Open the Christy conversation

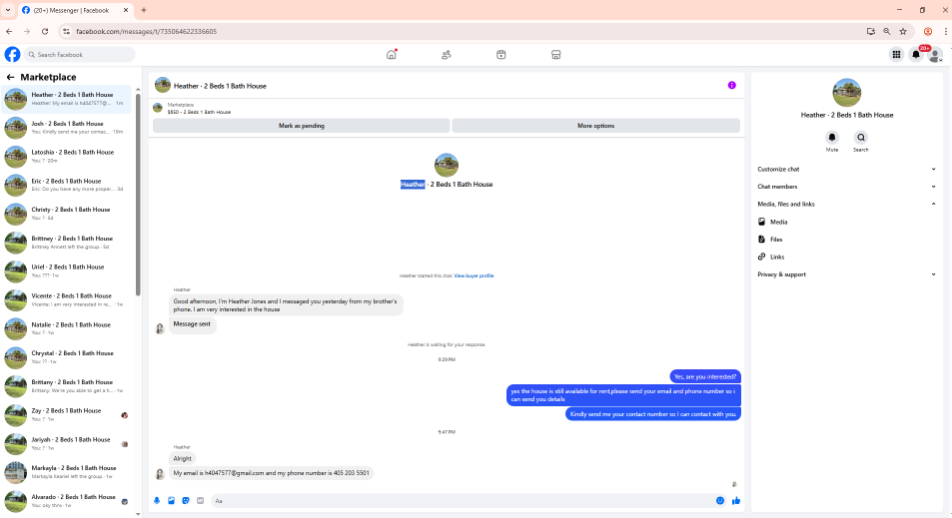pos(66,214)
